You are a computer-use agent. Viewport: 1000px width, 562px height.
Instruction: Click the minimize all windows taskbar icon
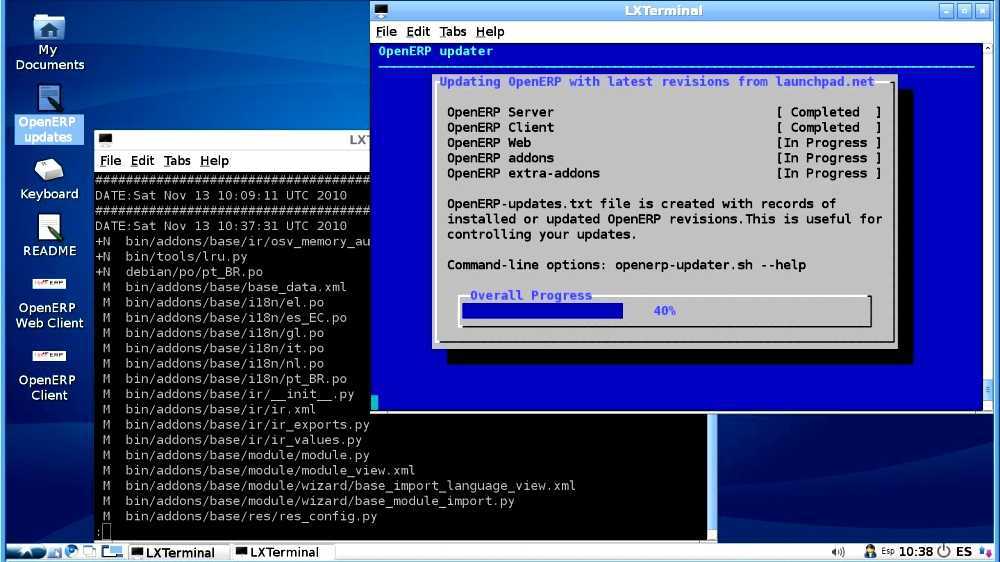point(90,552)
